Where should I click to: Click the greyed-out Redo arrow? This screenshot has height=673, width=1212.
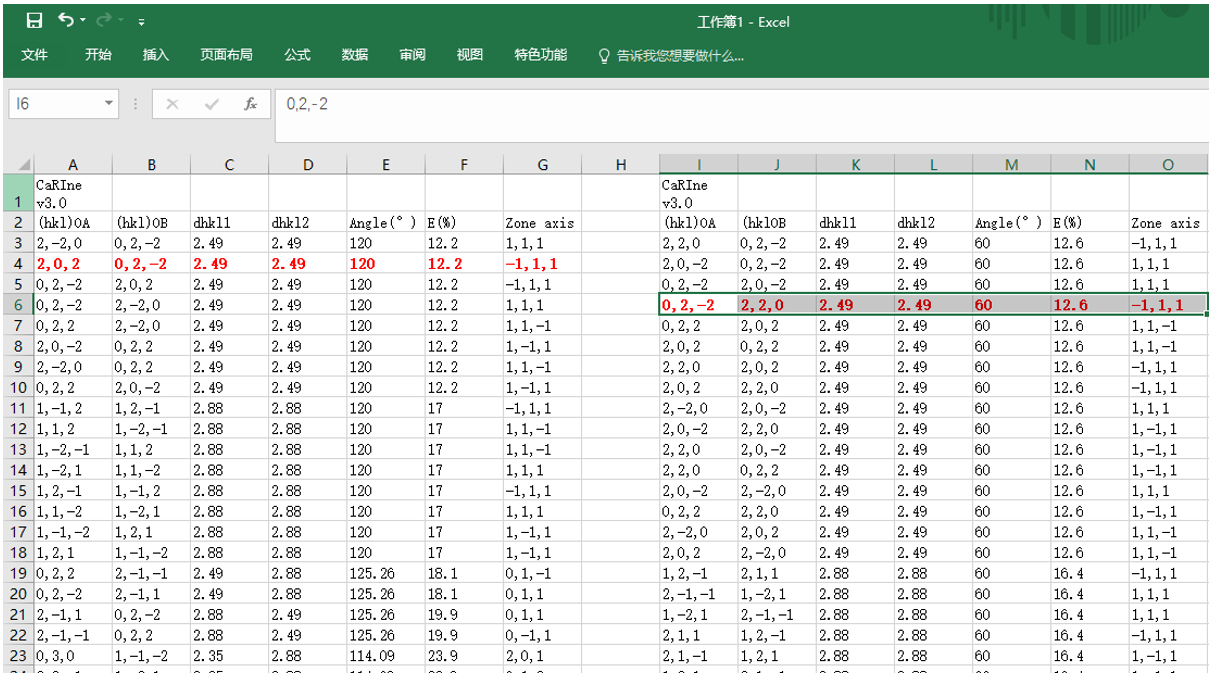click(104, 20)
